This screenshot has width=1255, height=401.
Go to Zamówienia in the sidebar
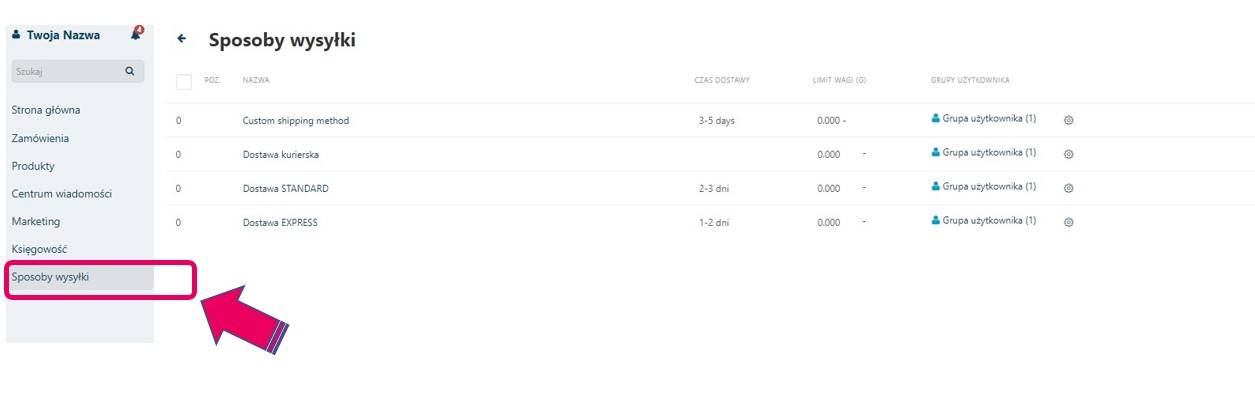[40, 138]
